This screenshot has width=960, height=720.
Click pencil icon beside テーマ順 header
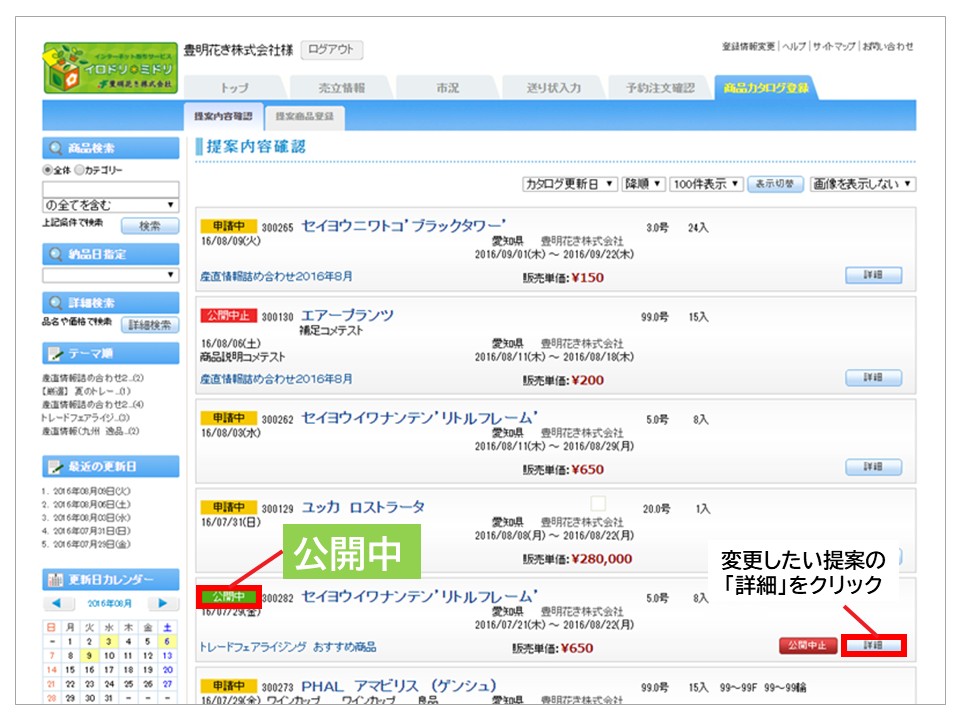(x=55, y=353)
